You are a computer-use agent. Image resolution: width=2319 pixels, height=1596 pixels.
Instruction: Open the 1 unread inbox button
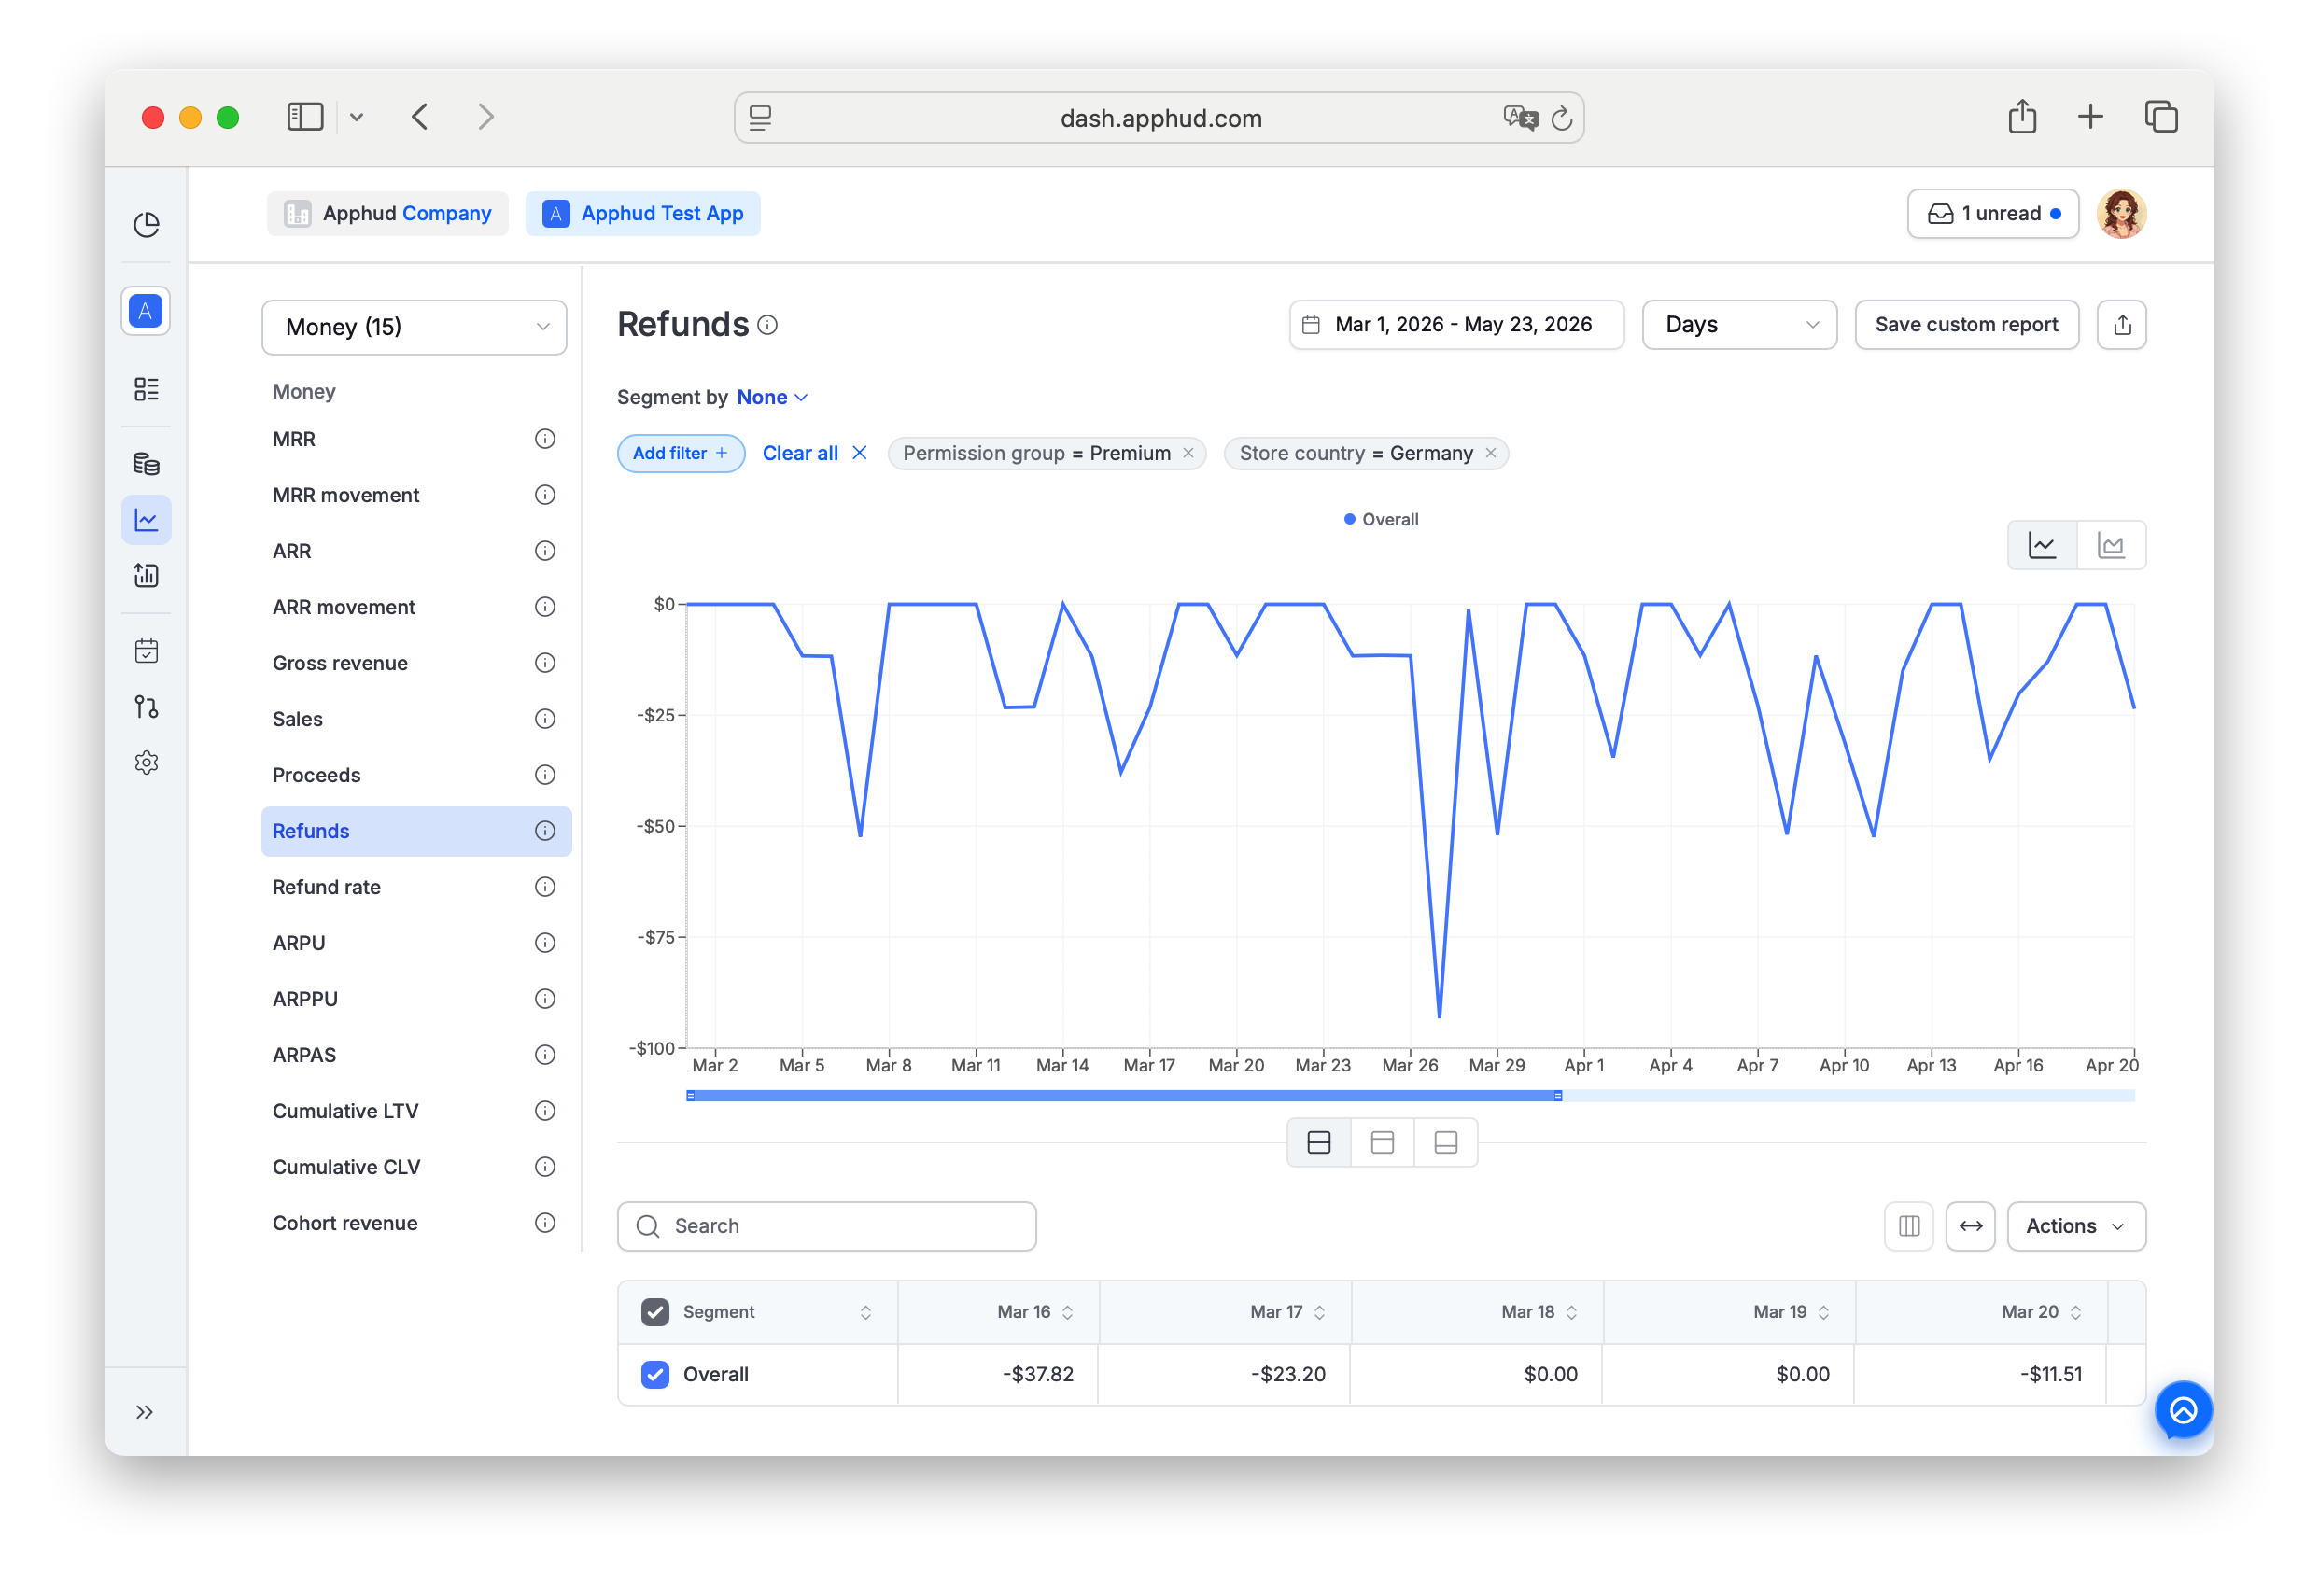[x=1993, y=214]
